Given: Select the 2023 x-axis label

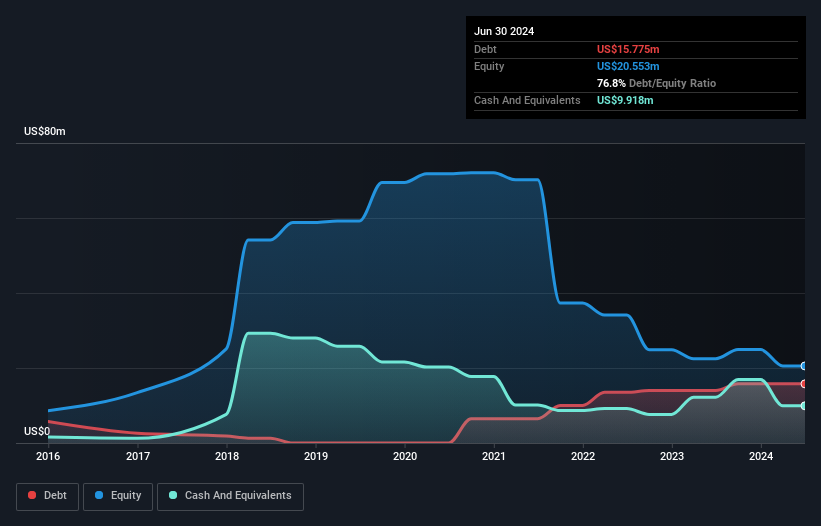Looking at the screenshot, I should click(672, 456).
